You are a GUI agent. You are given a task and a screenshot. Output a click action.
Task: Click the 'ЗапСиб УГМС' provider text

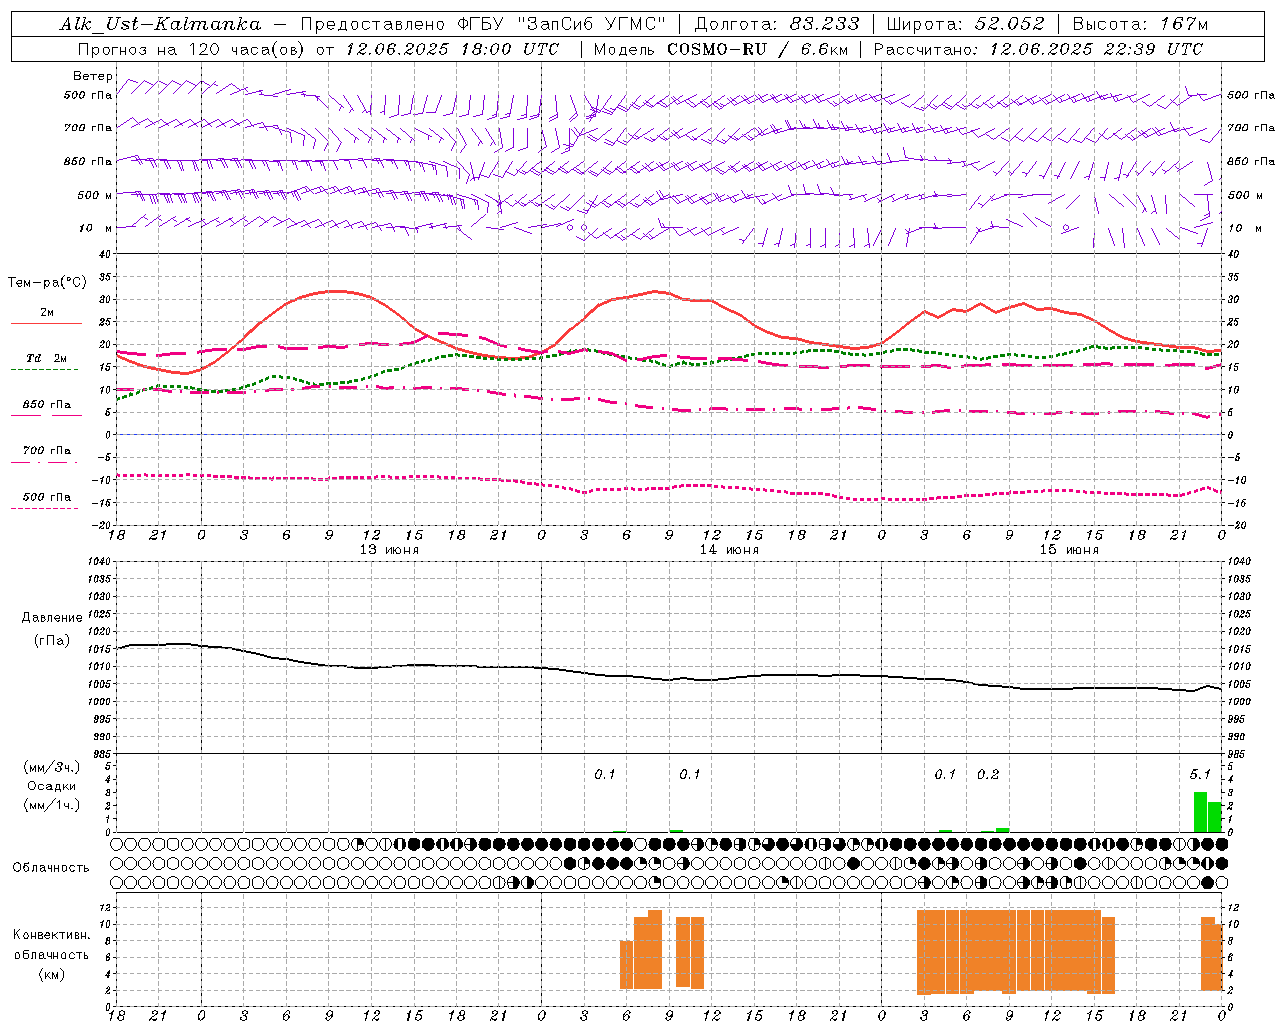tap(592, 24)
